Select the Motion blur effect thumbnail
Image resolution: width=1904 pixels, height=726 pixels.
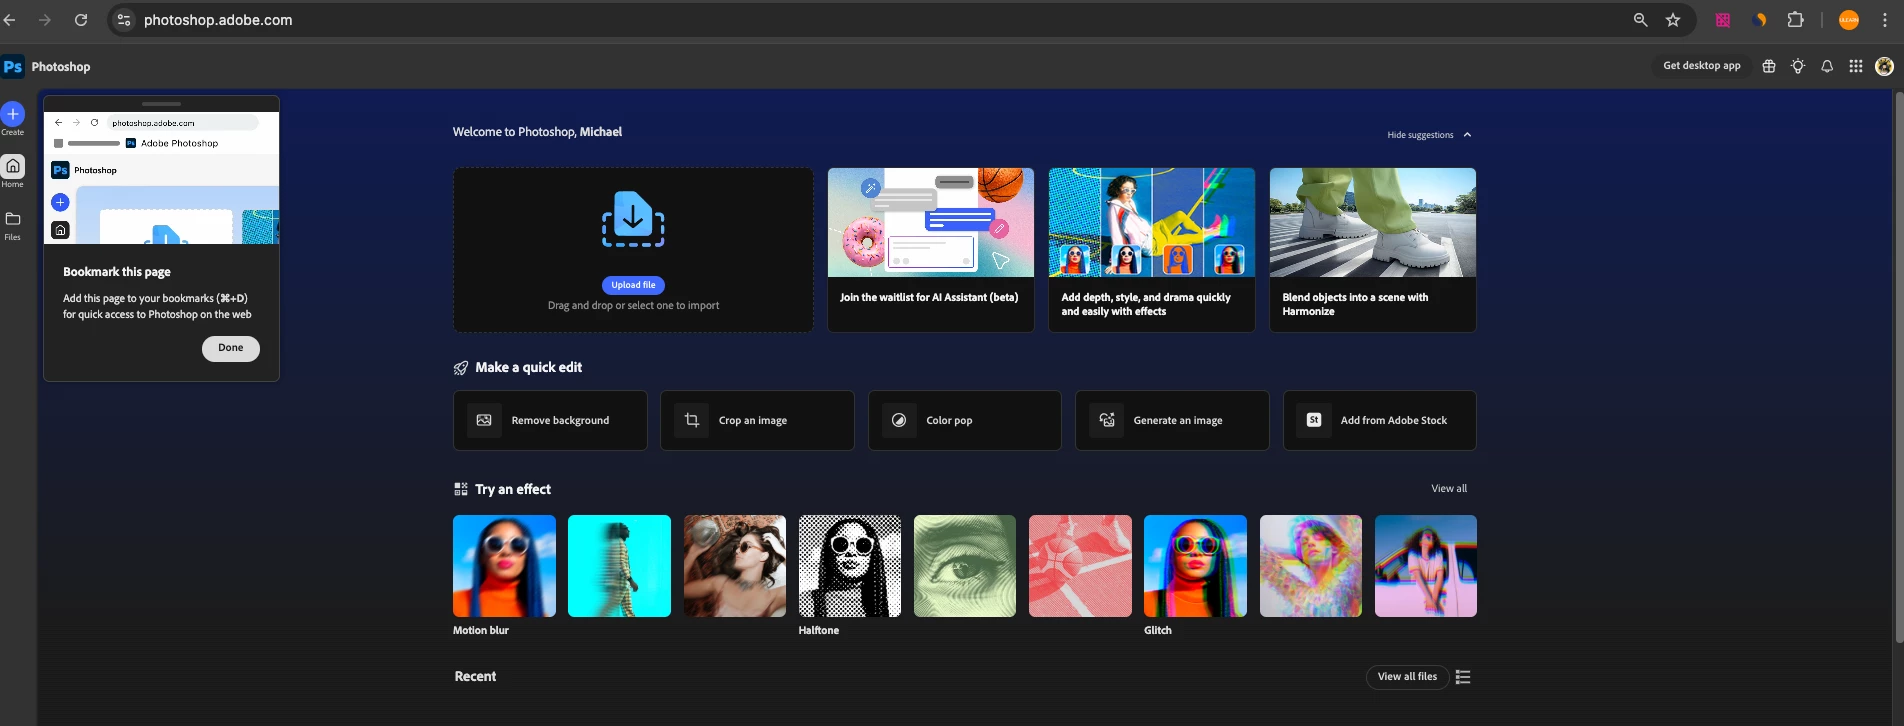(504, 566)
